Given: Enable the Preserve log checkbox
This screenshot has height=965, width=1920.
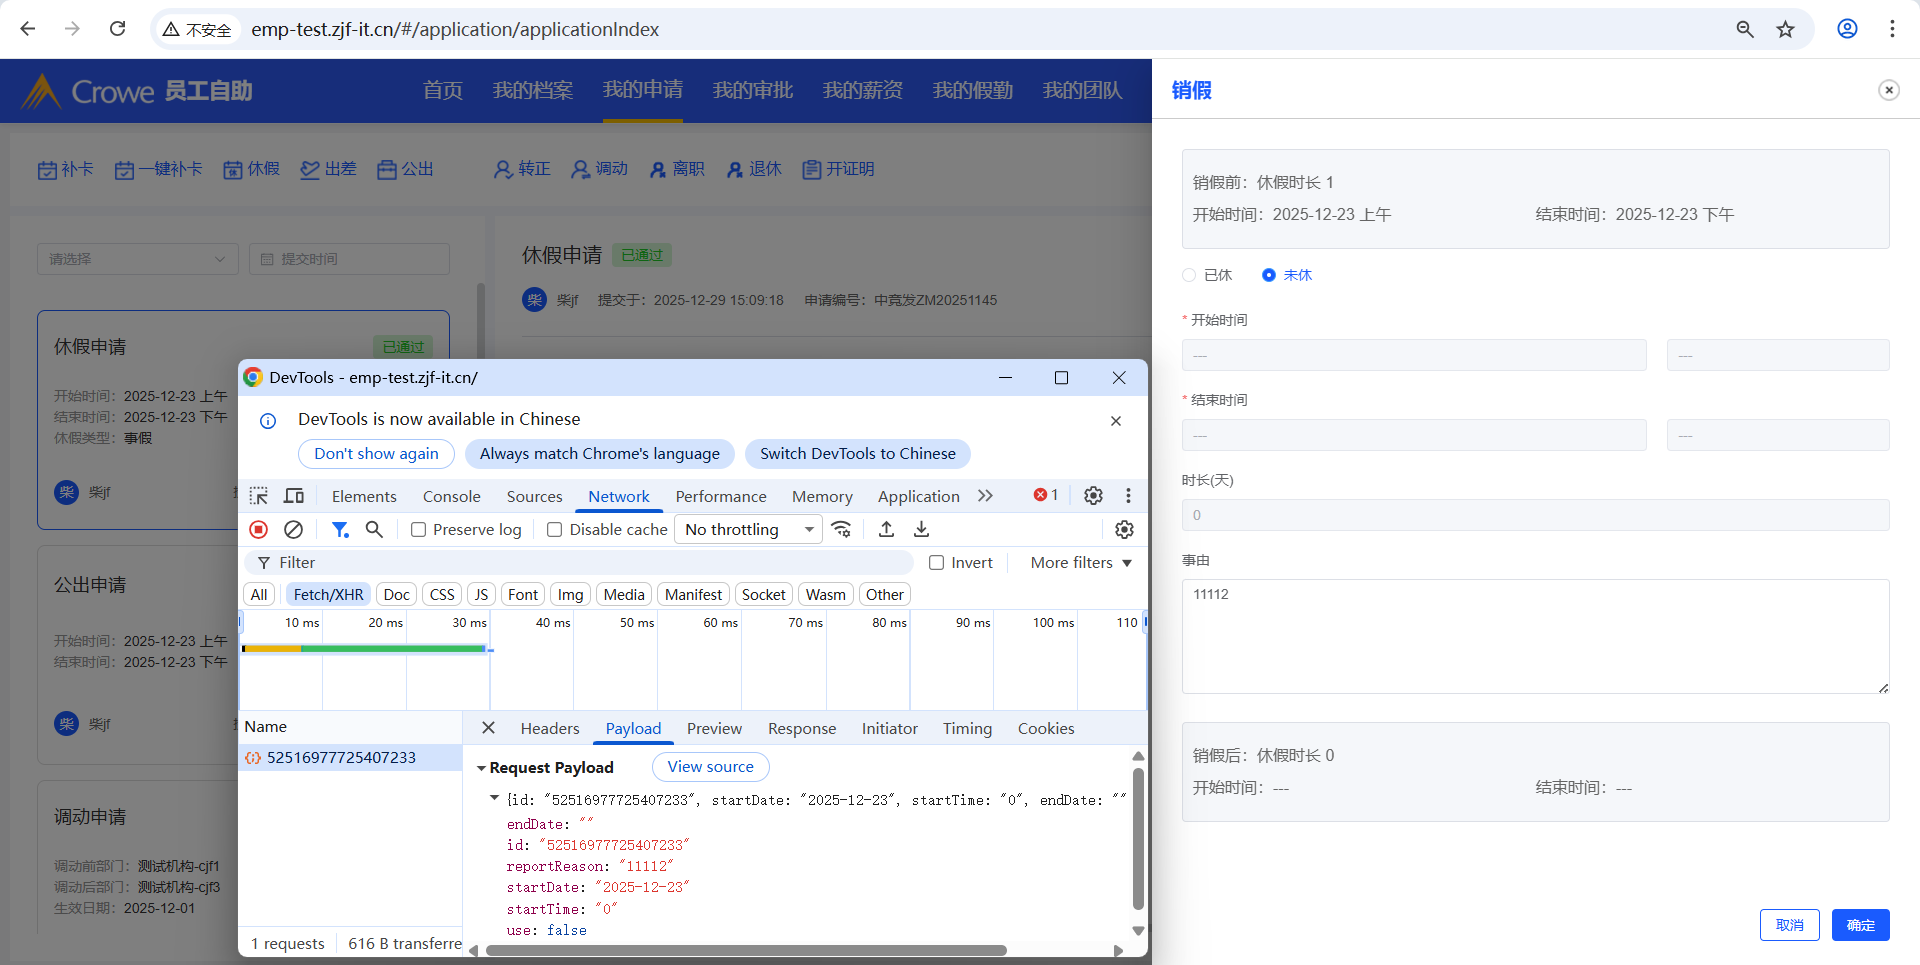Looking at the screenshot, I should [419, 530].
